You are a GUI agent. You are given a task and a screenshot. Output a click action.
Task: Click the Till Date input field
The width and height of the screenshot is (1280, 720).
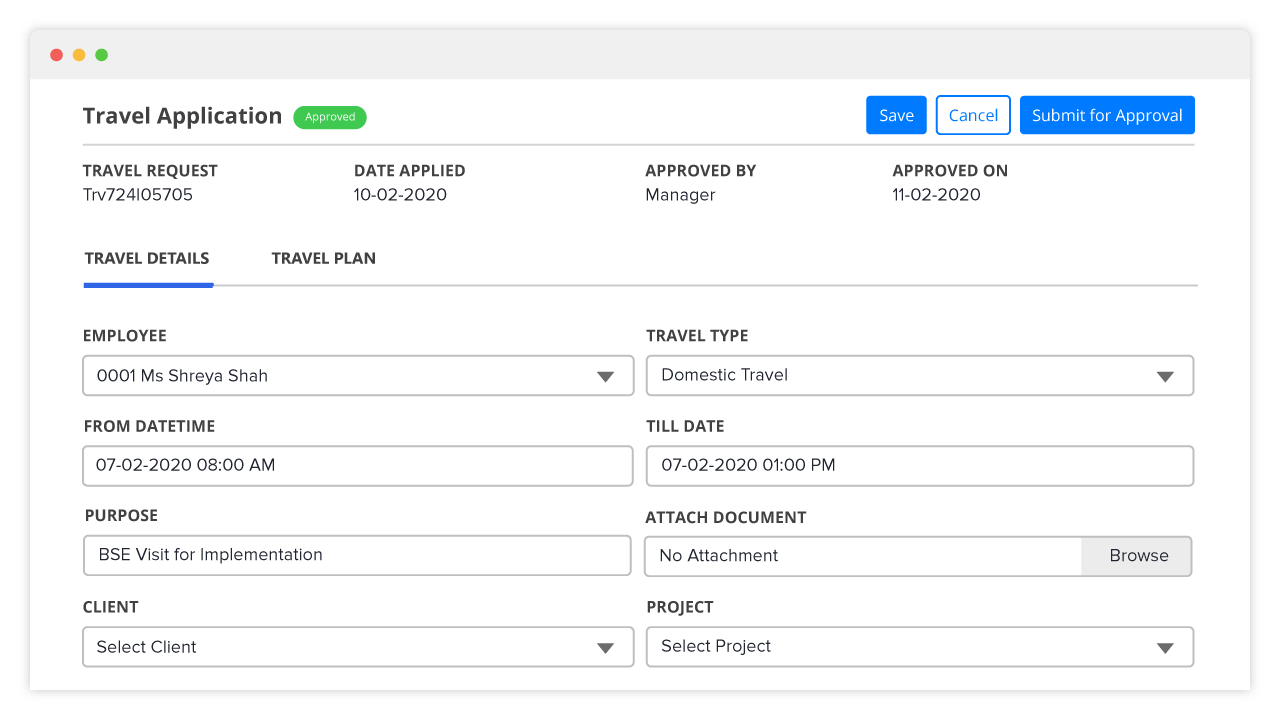click(x=920, y=466)
